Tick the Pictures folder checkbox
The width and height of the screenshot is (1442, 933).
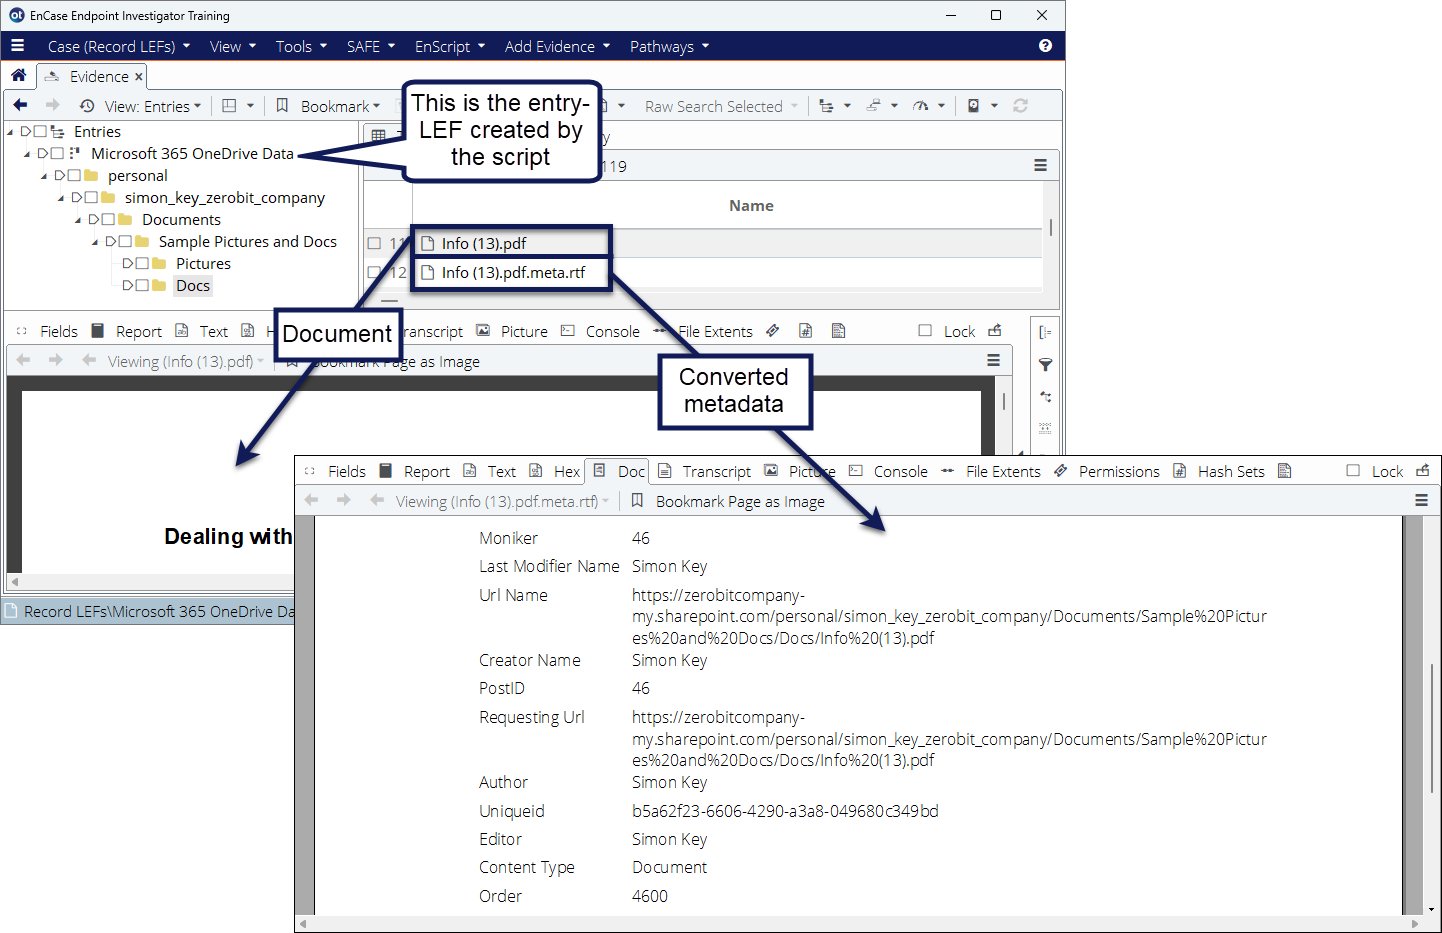[x=142, y=263]
